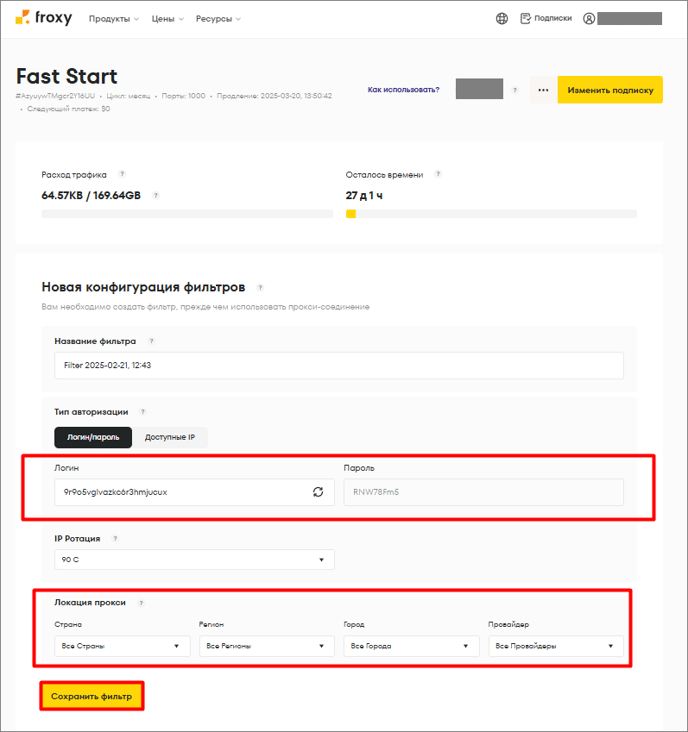Click the Fast Start heading
688x732 pixels.
(x=67, y=76)
